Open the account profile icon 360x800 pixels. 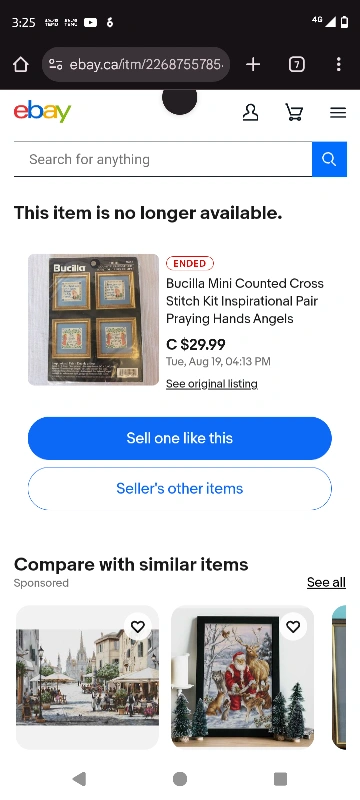[250, 112]
